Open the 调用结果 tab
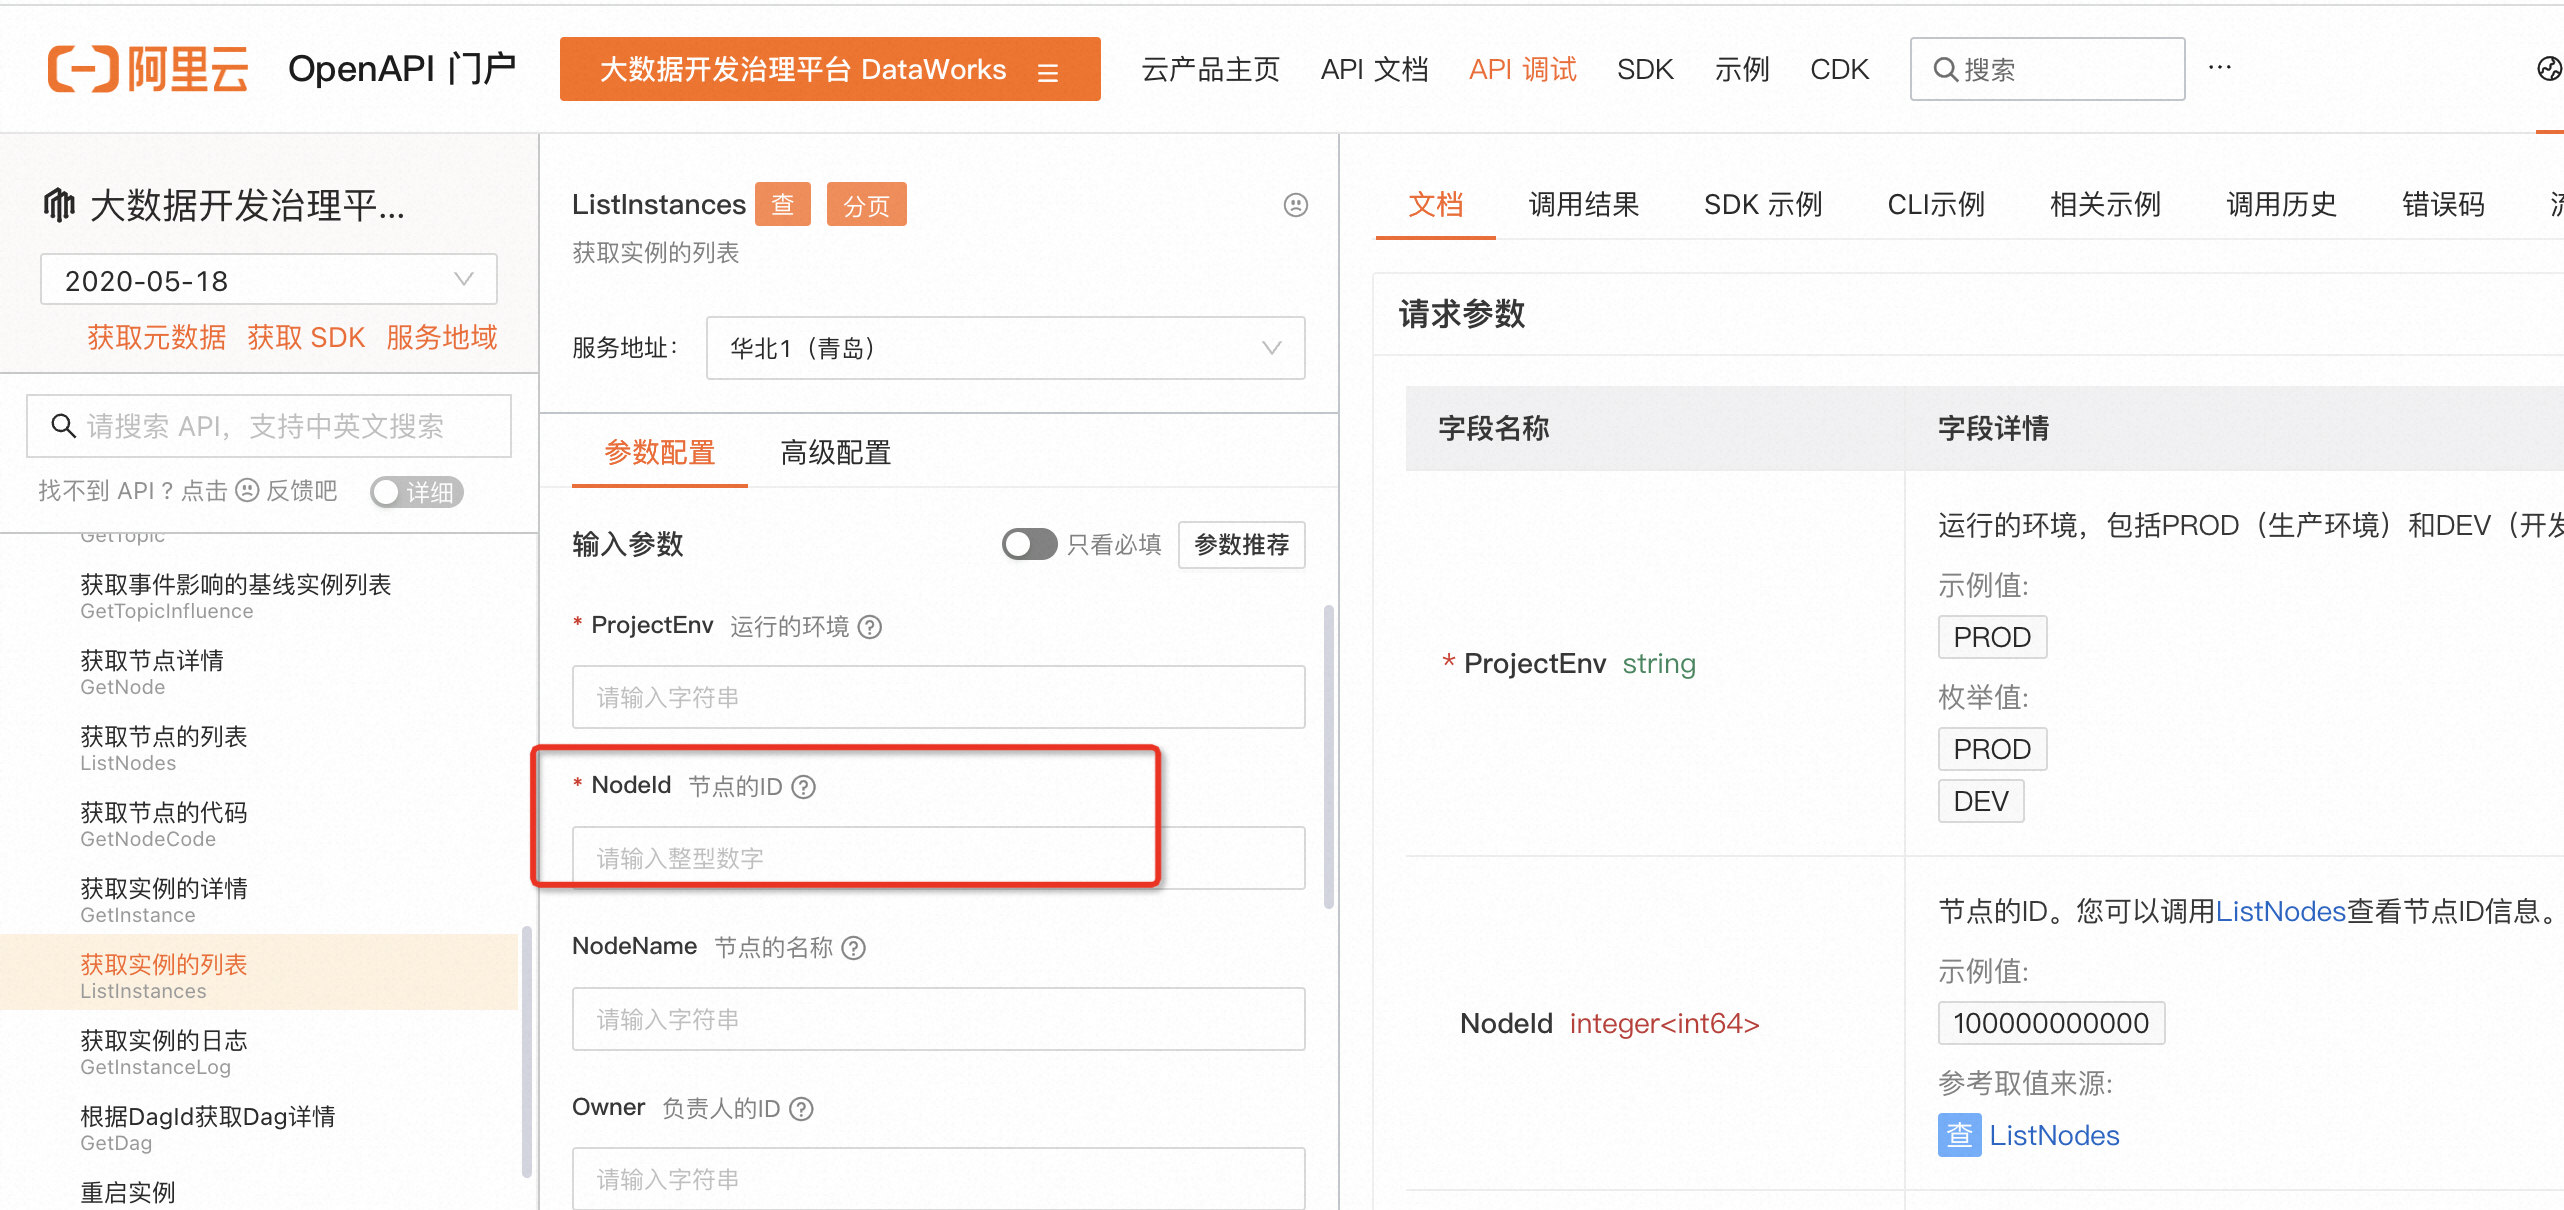This screenshot has width=2564, height=1210. click(1583, 205)
